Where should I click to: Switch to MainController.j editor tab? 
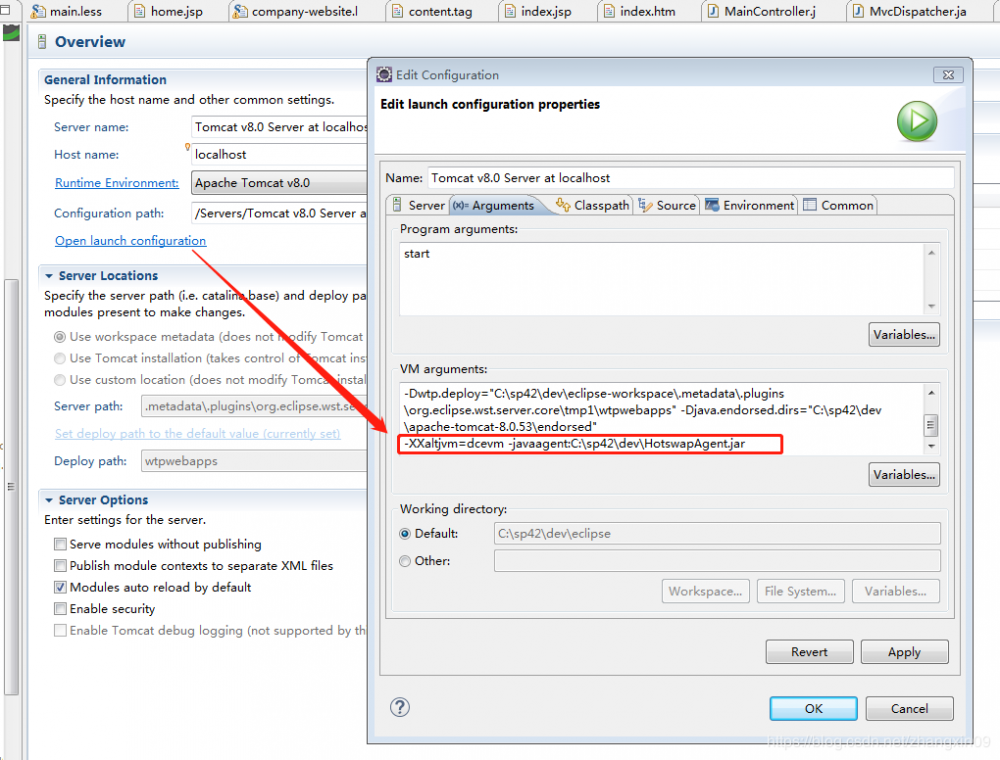coord(762,11)
